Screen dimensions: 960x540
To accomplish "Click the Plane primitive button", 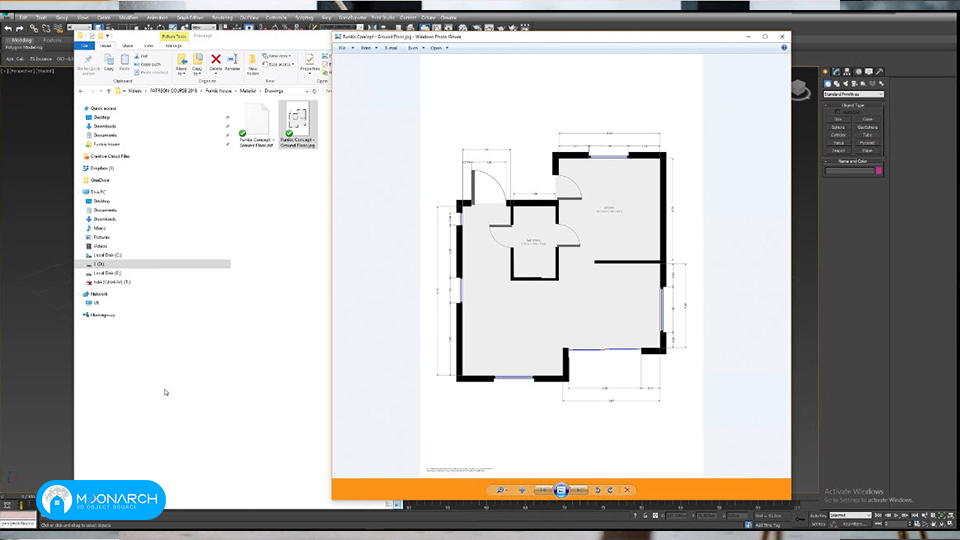I will point(868,151).
